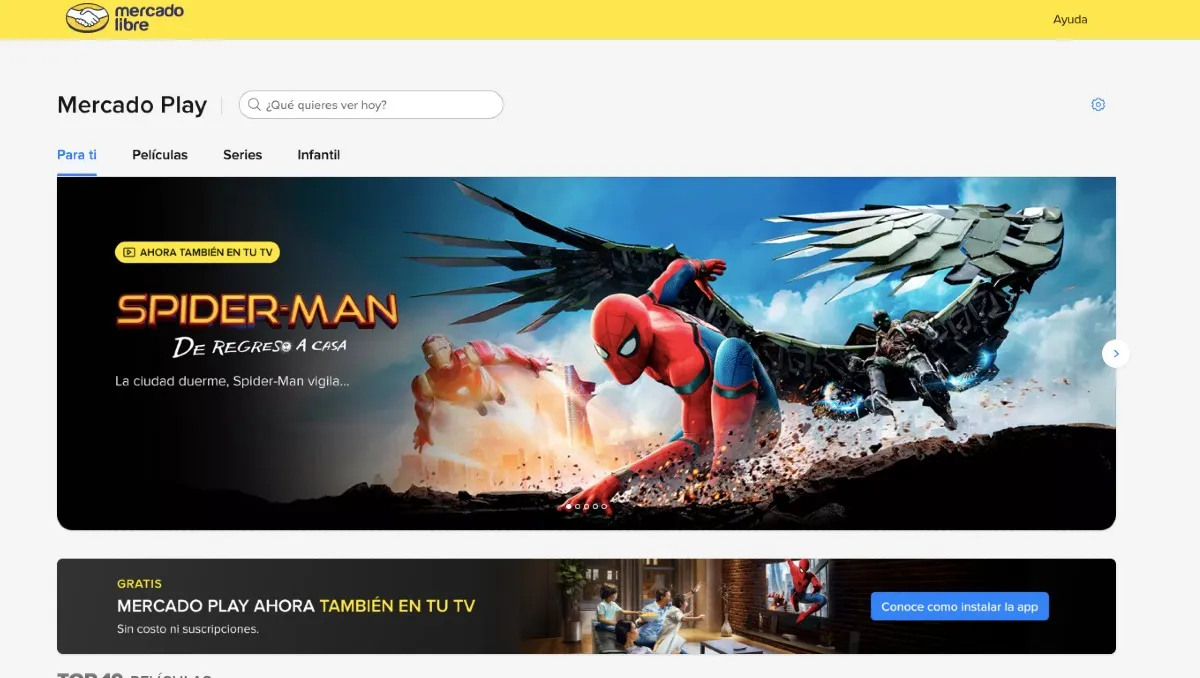Switch to the fourth carousel slide dot
Viewport: 1200px width, 678px height.
point(595,506)
